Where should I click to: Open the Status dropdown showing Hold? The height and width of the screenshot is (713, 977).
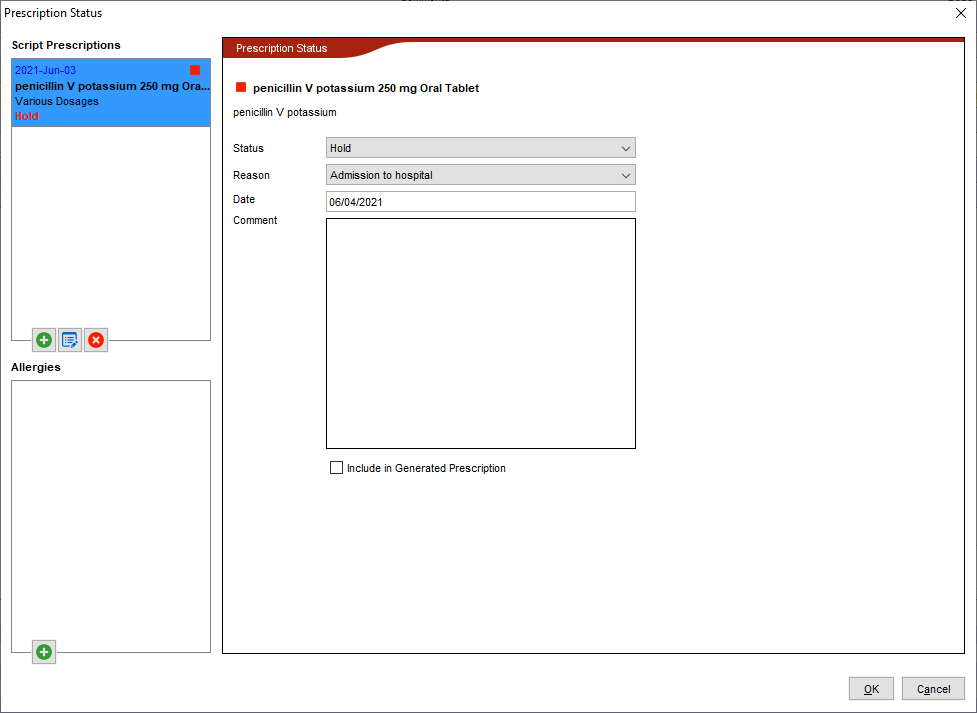coord(480,148)
